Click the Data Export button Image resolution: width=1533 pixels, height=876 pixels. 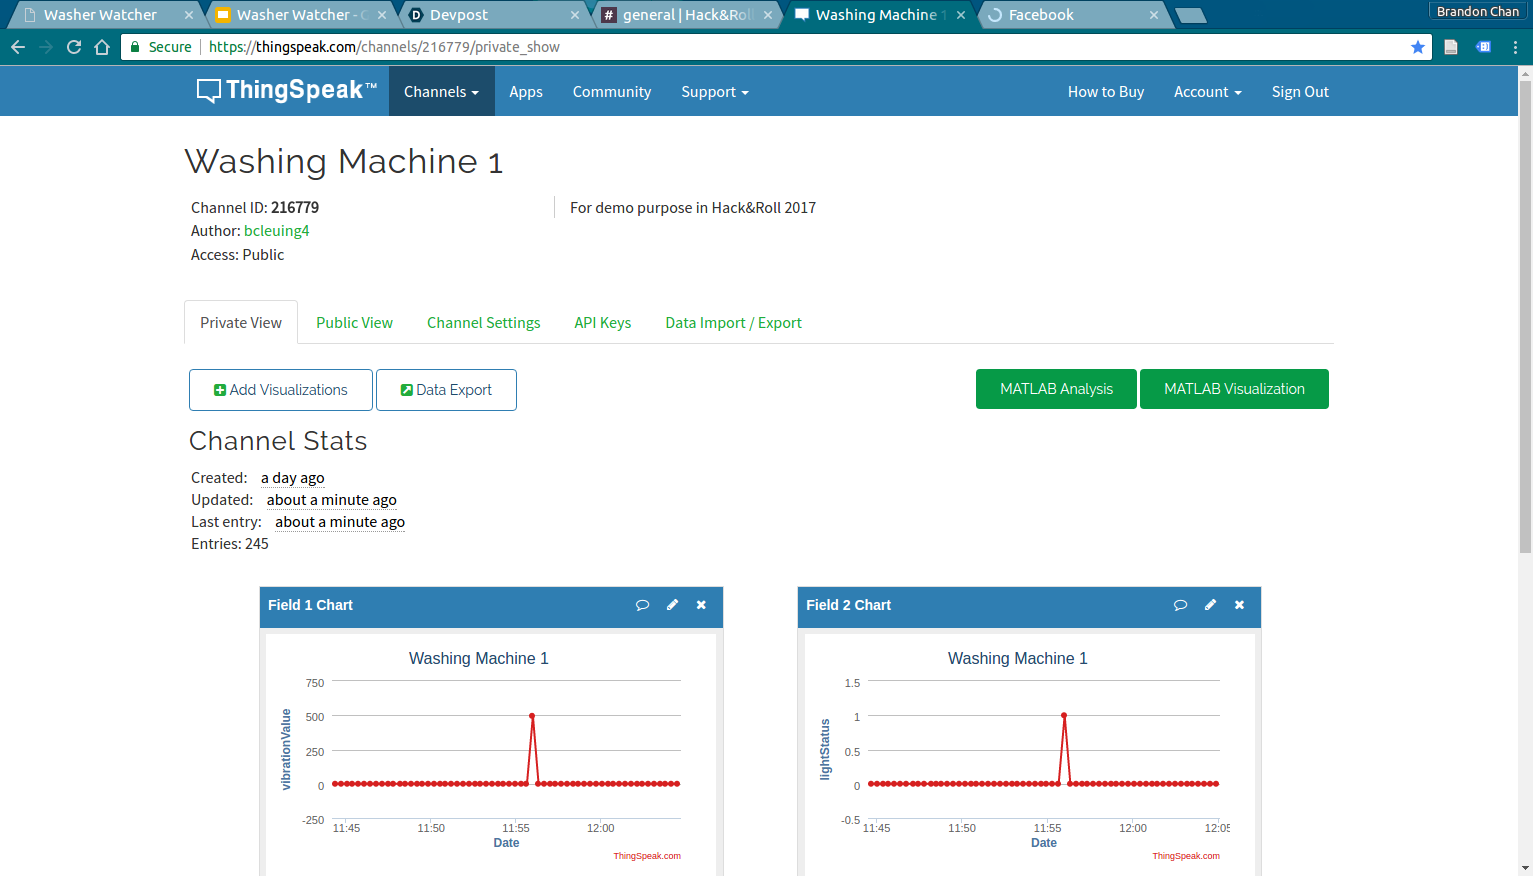click(446, 390)
